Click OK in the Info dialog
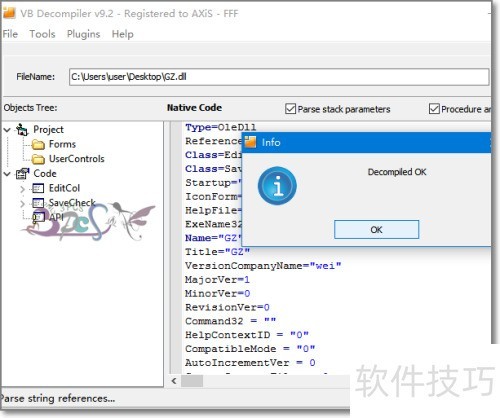The width and height of the screenshot is (500, 418). (376, 229)
